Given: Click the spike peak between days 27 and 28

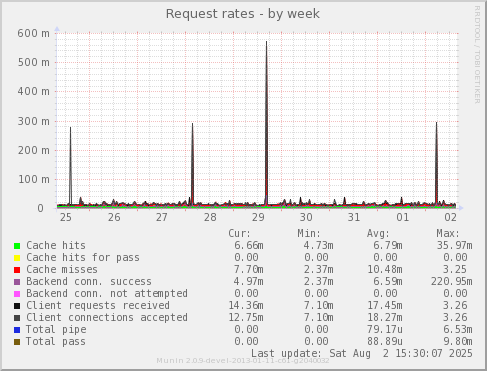Looking at the screenshot, I should point(192,124).
